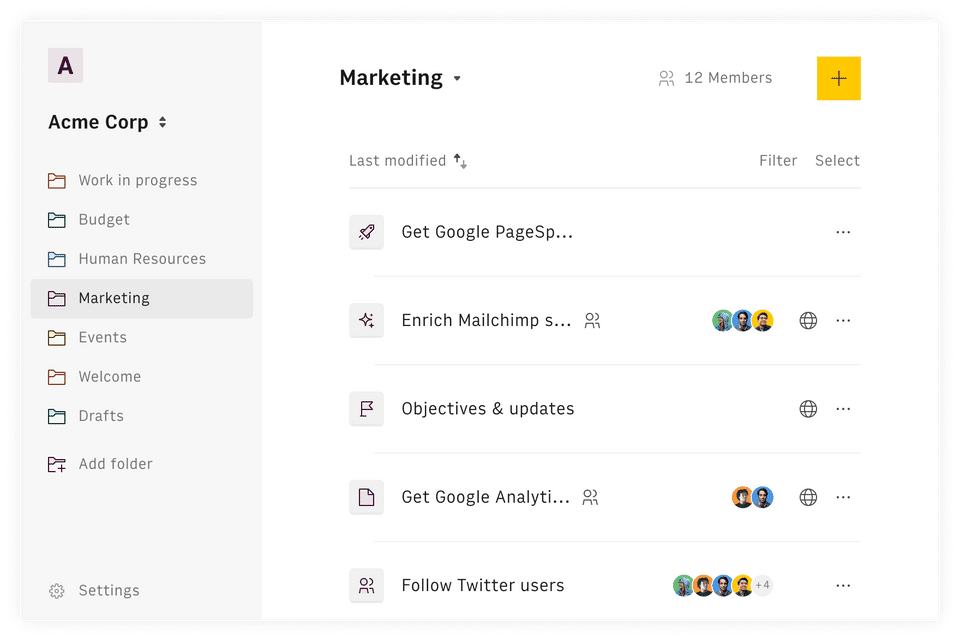This screenshot has width=960, height=640.
Task: Select the Work in progress folder
Action: tap(137, 181)
